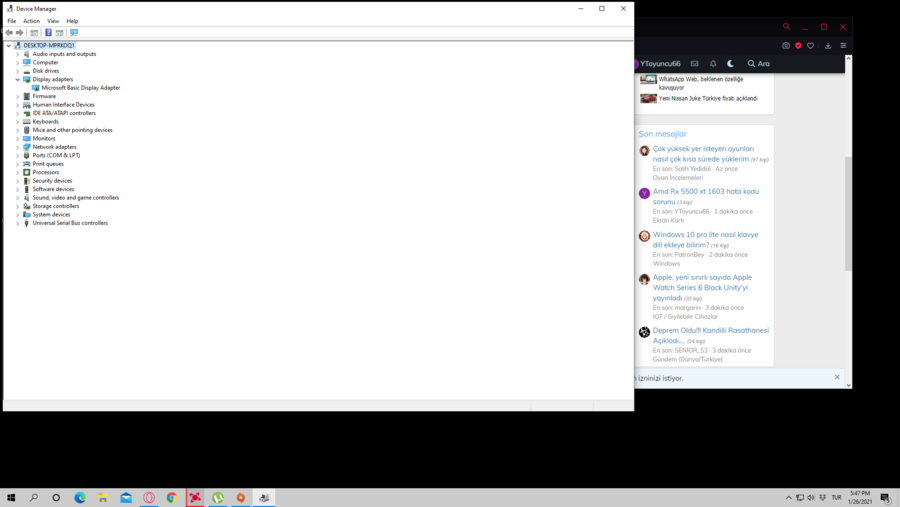Viewport: 900px width, 507px height.
Task: Click the taskbar search magnifier icon
Action: tap(34, 498)
